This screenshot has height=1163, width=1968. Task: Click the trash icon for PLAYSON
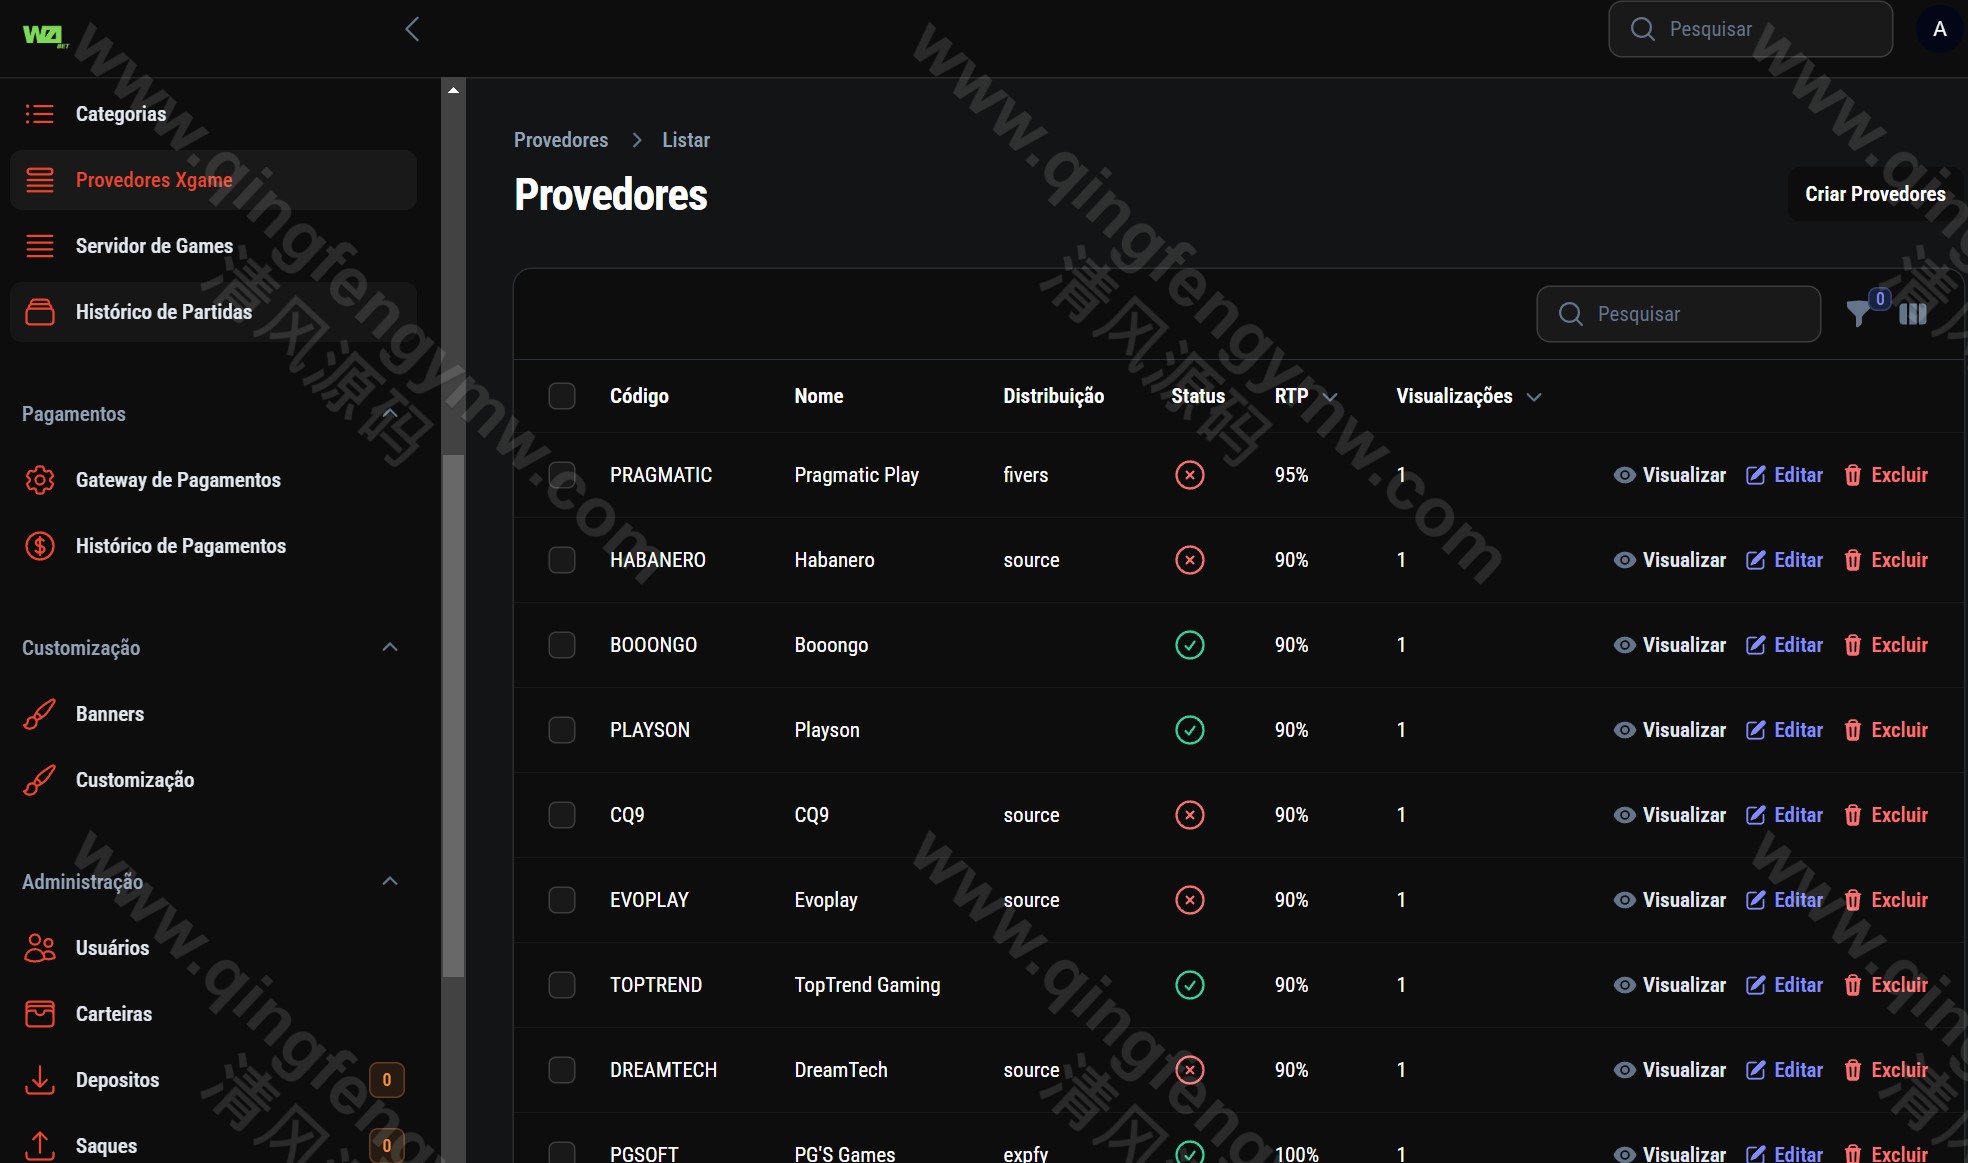(1852, 730)
